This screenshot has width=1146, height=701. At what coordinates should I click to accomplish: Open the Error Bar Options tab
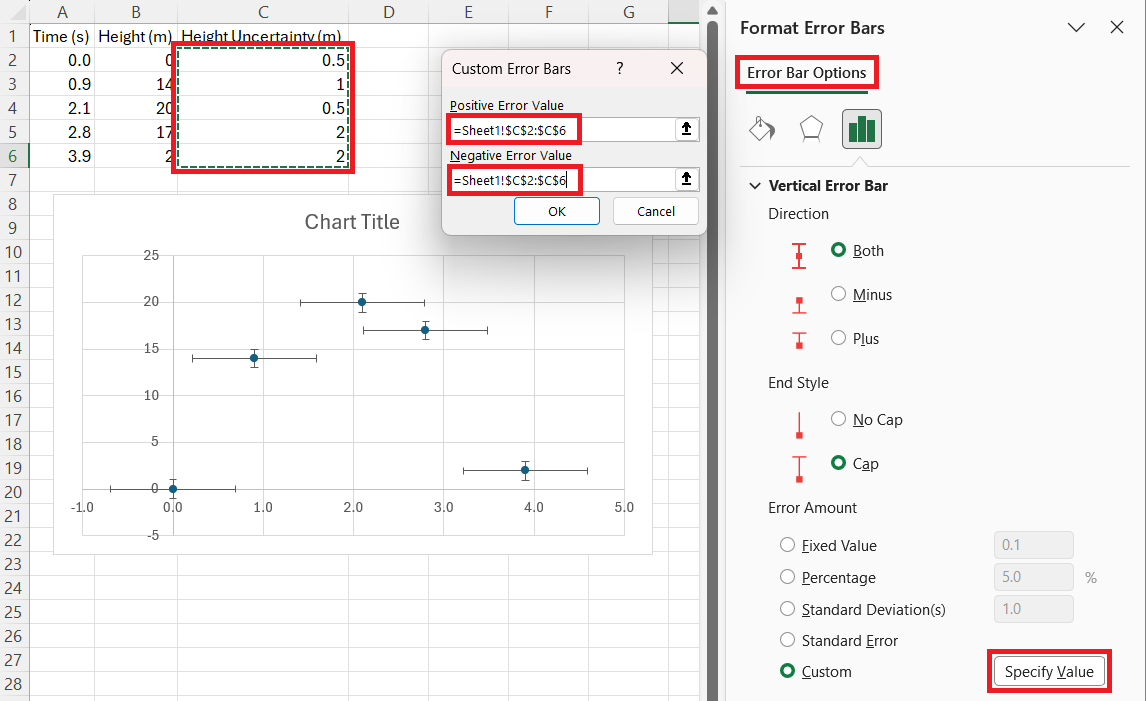[x=806, y=73]
